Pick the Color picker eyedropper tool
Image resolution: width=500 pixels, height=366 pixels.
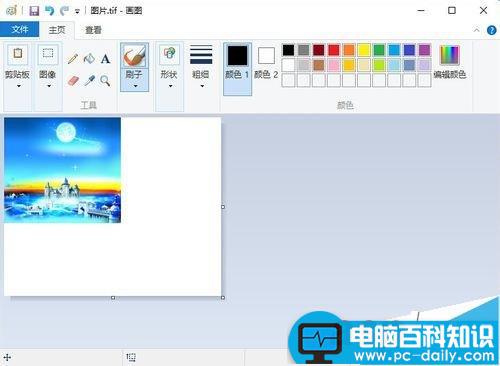coord(89,80)
